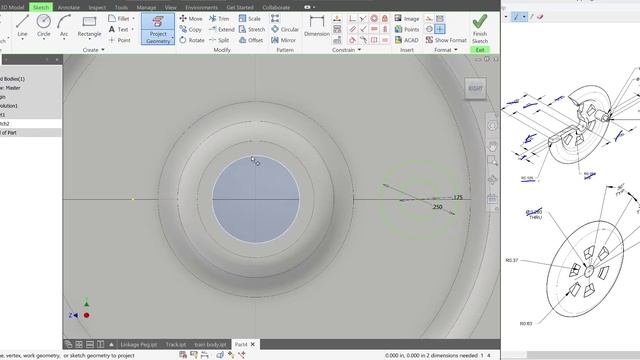
Task: Open the View ribbon tab
Action: point(171,7)
